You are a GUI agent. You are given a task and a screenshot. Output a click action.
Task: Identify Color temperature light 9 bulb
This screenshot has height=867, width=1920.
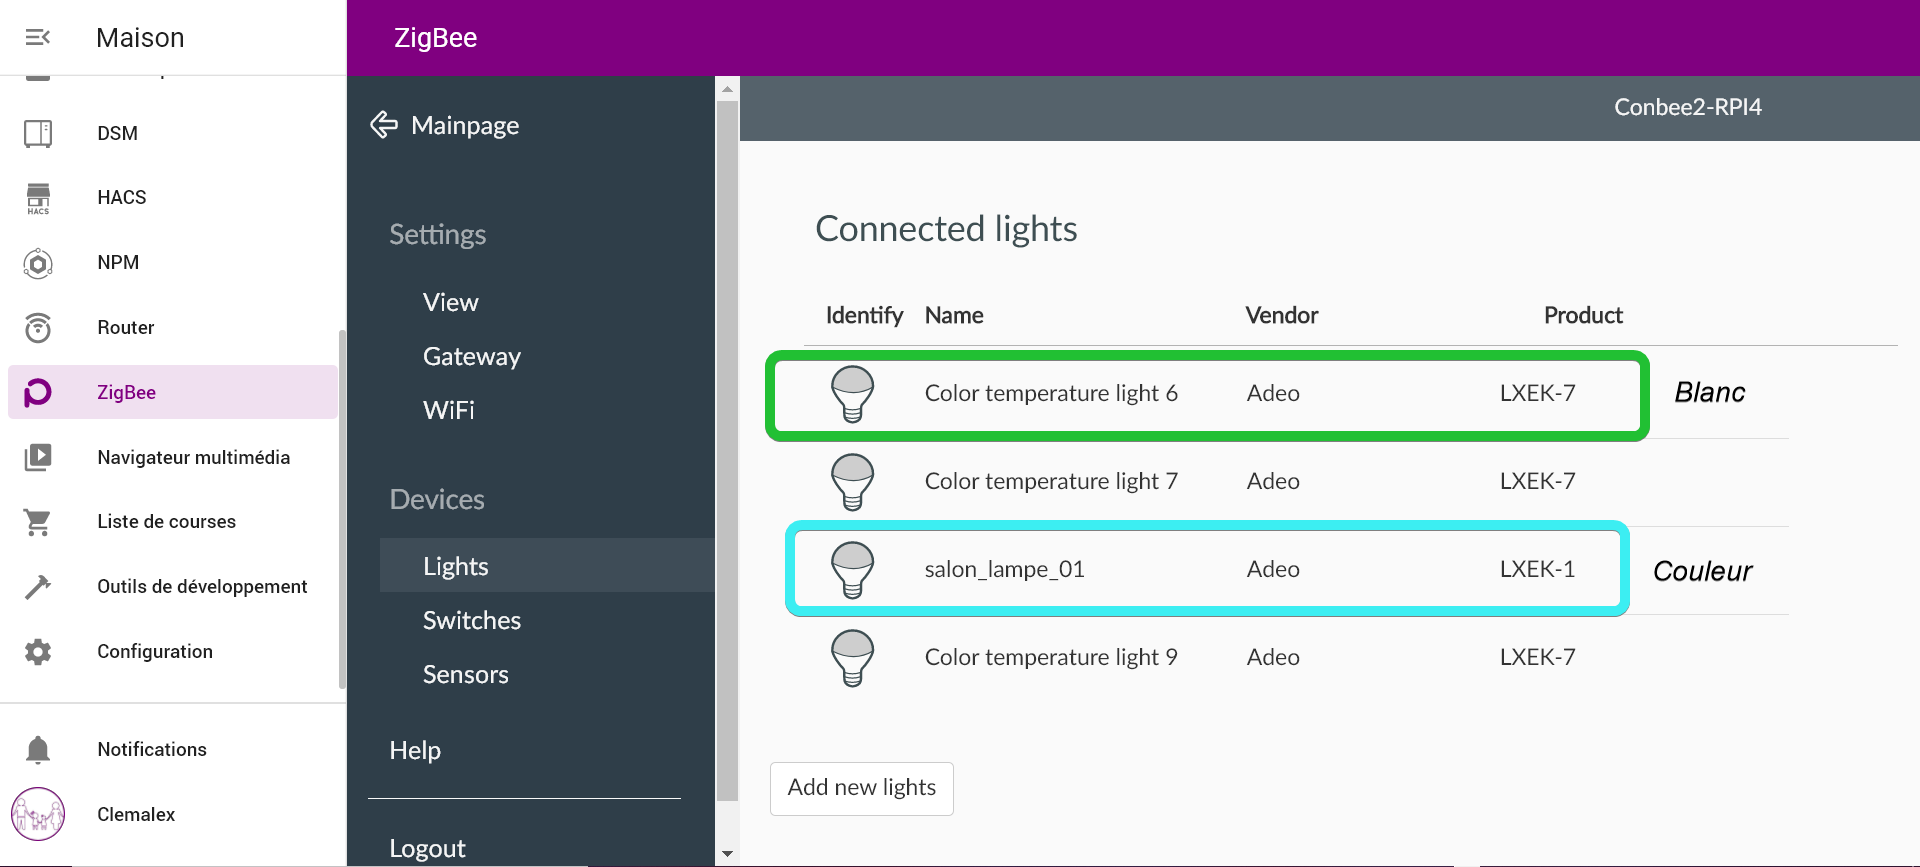click(x=853, y=658)
